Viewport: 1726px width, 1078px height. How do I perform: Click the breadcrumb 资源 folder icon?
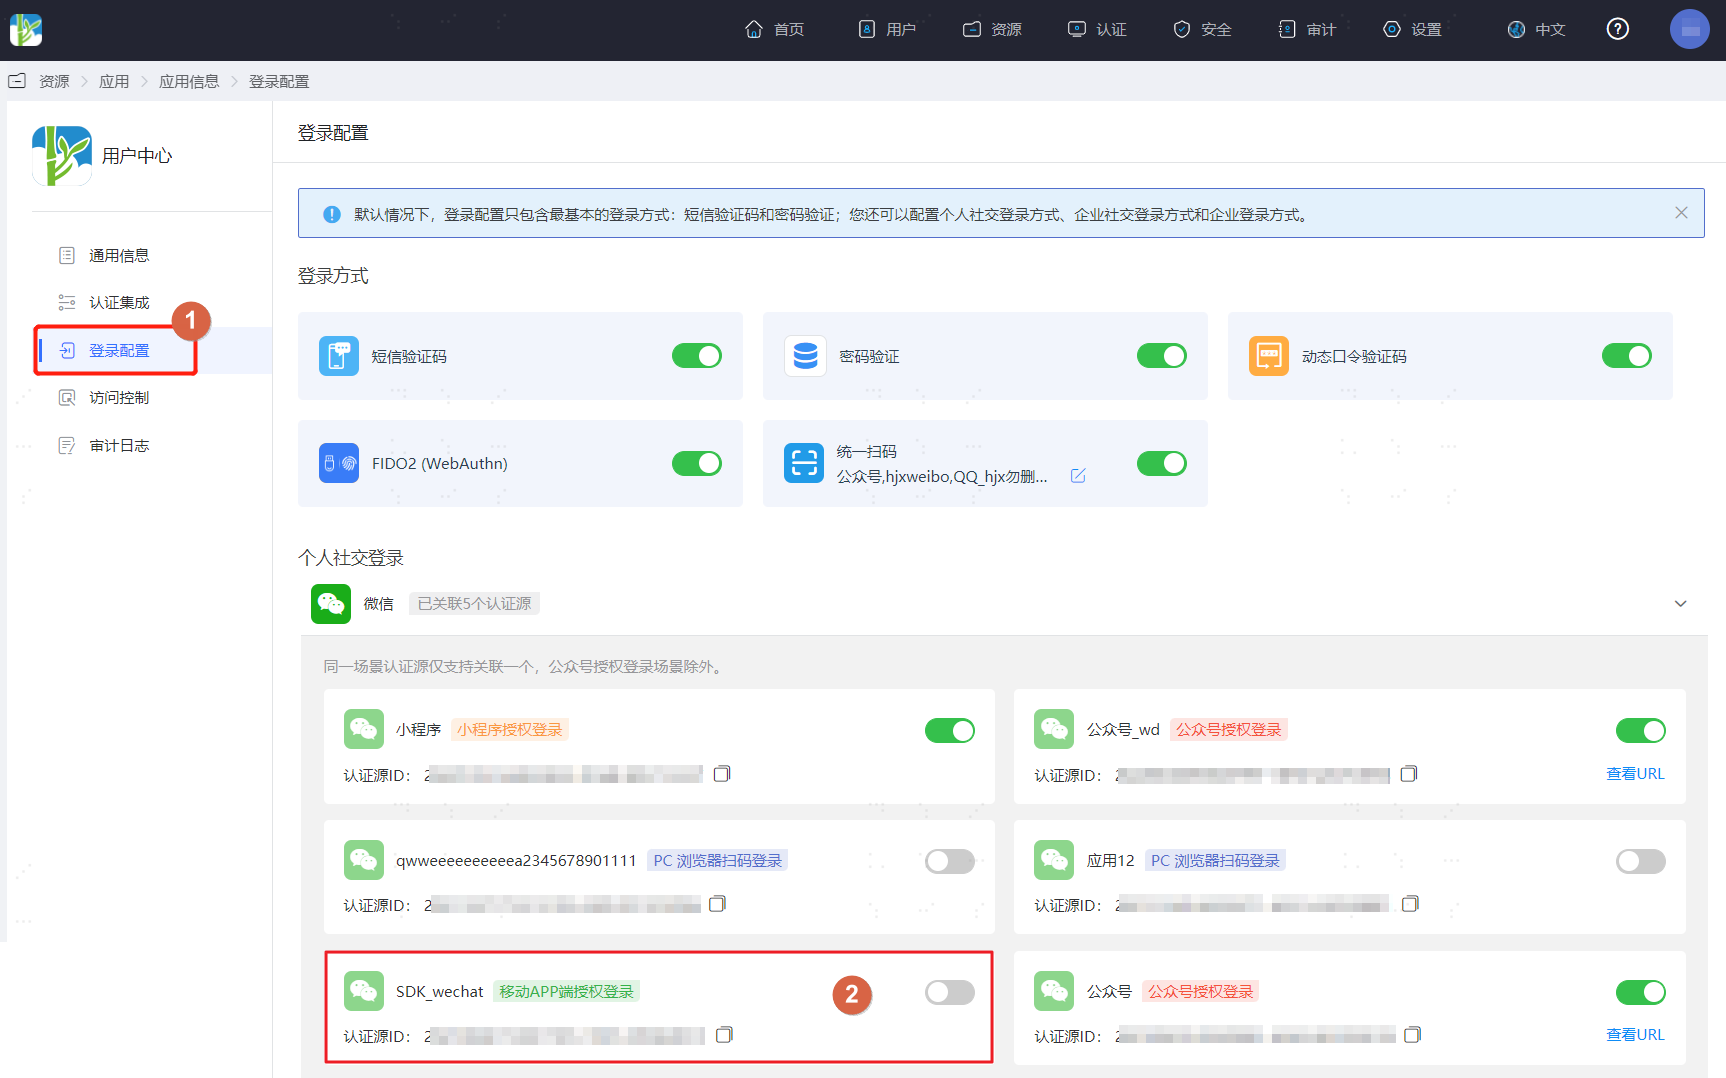pos(17,81)
